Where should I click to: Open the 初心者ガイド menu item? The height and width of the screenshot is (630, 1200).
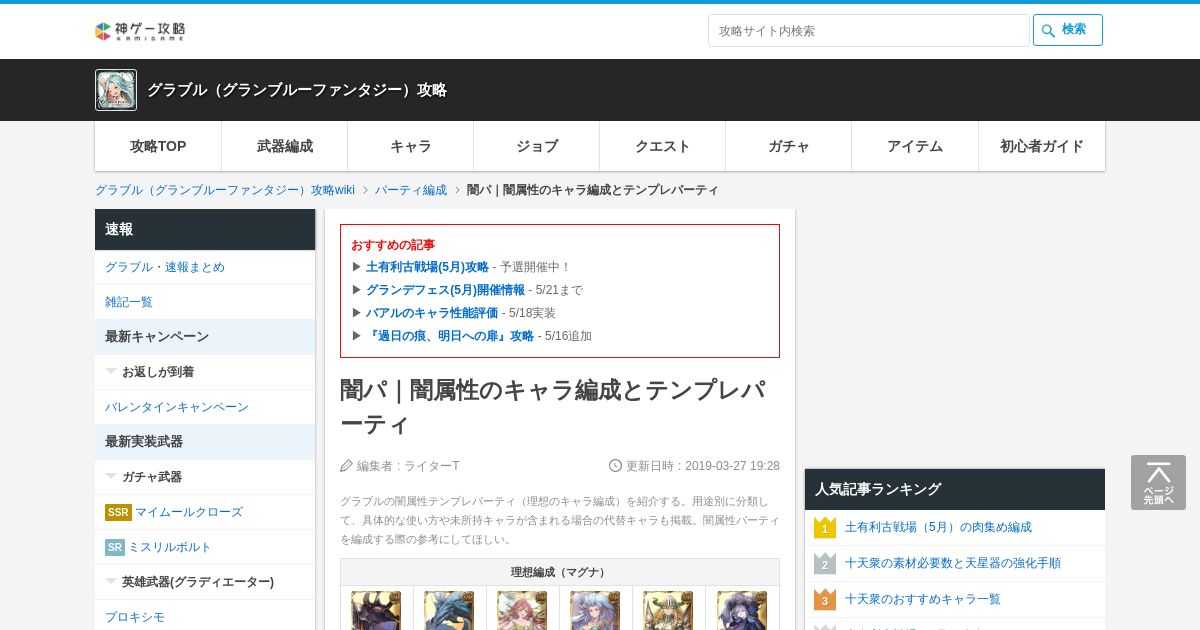point(1042,146)
